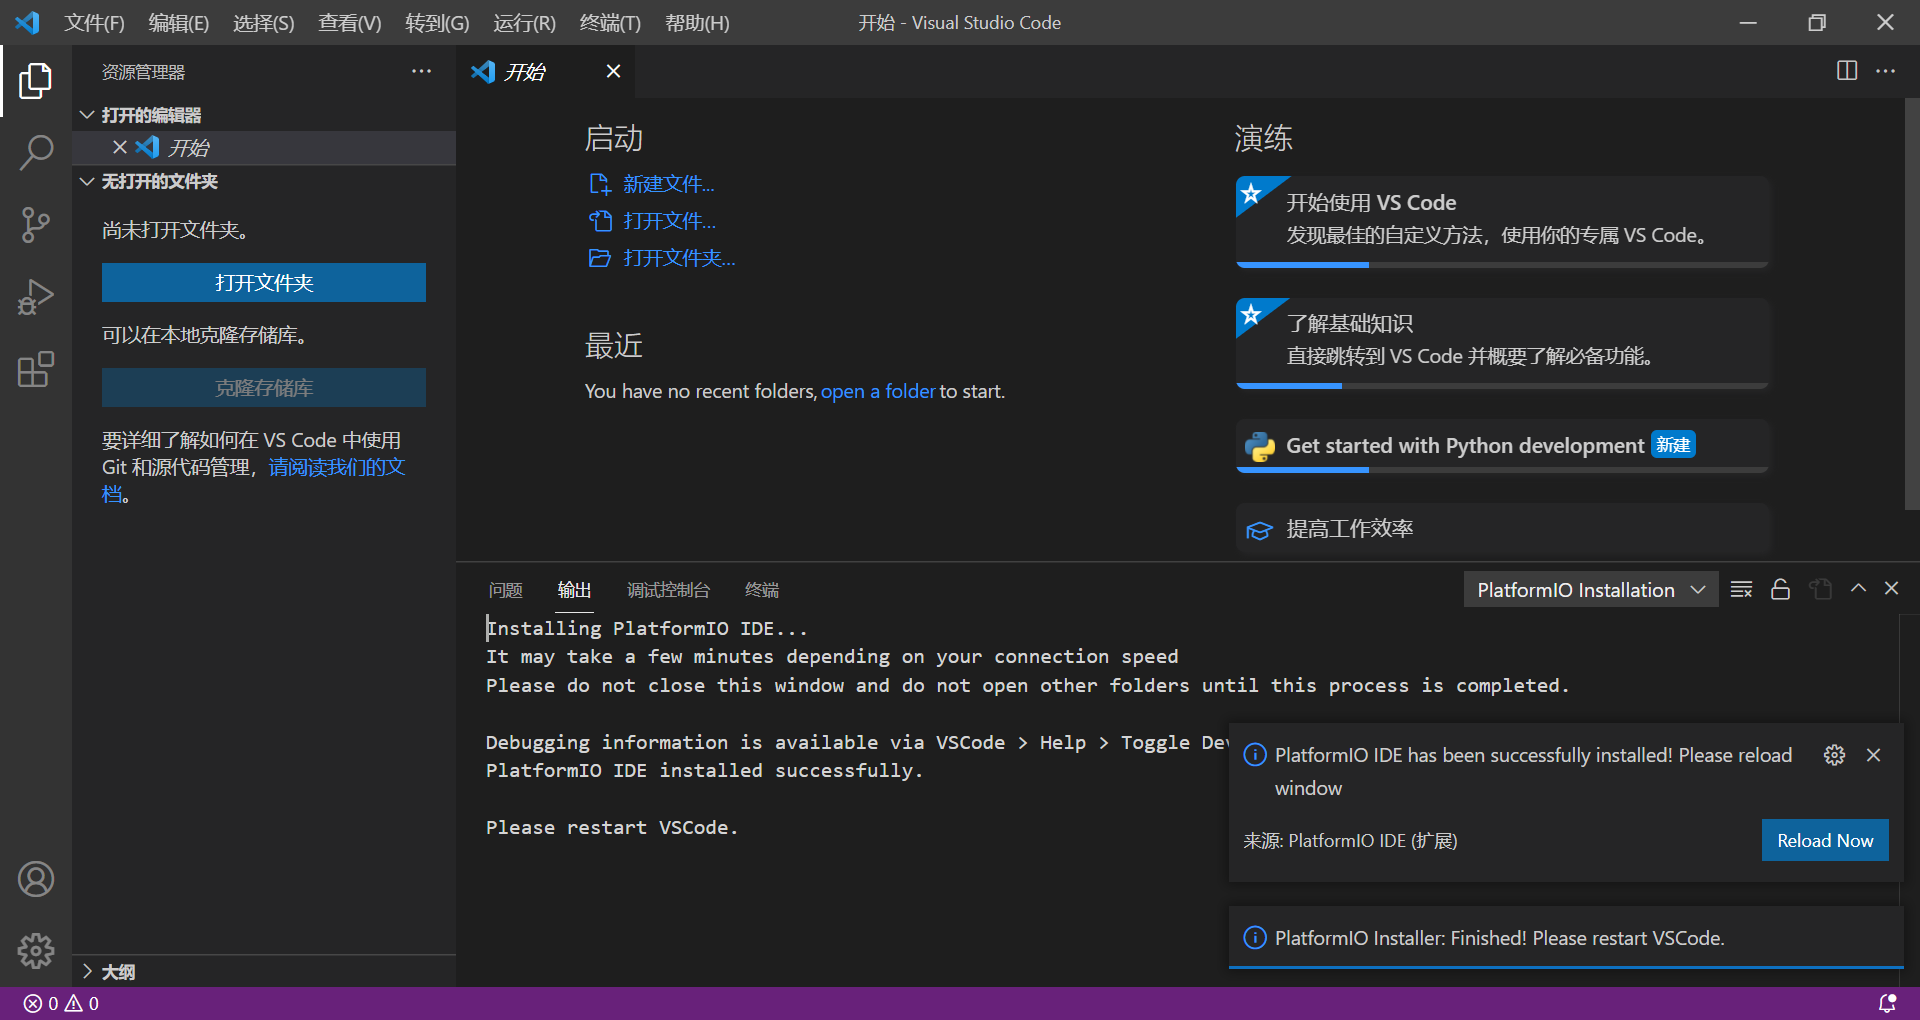Click the 打开文件夹 button
This screenshot has height=1020, width=1920.
264,283
